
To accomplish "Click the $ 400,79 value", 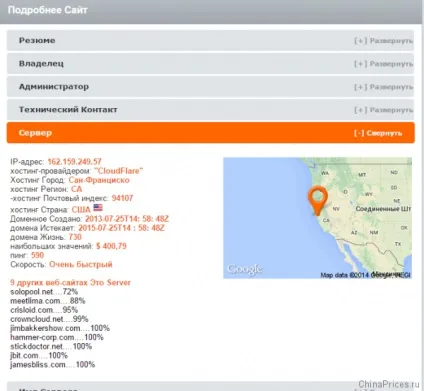I will 111,246.
